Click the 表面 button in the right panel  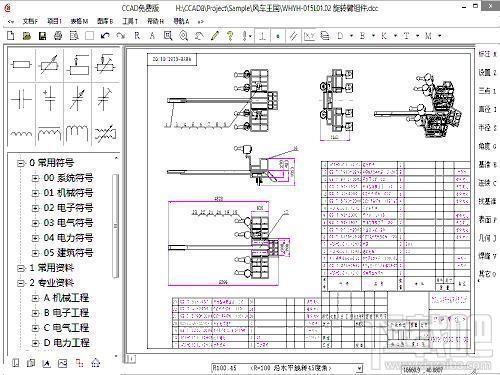coord(487,220)
